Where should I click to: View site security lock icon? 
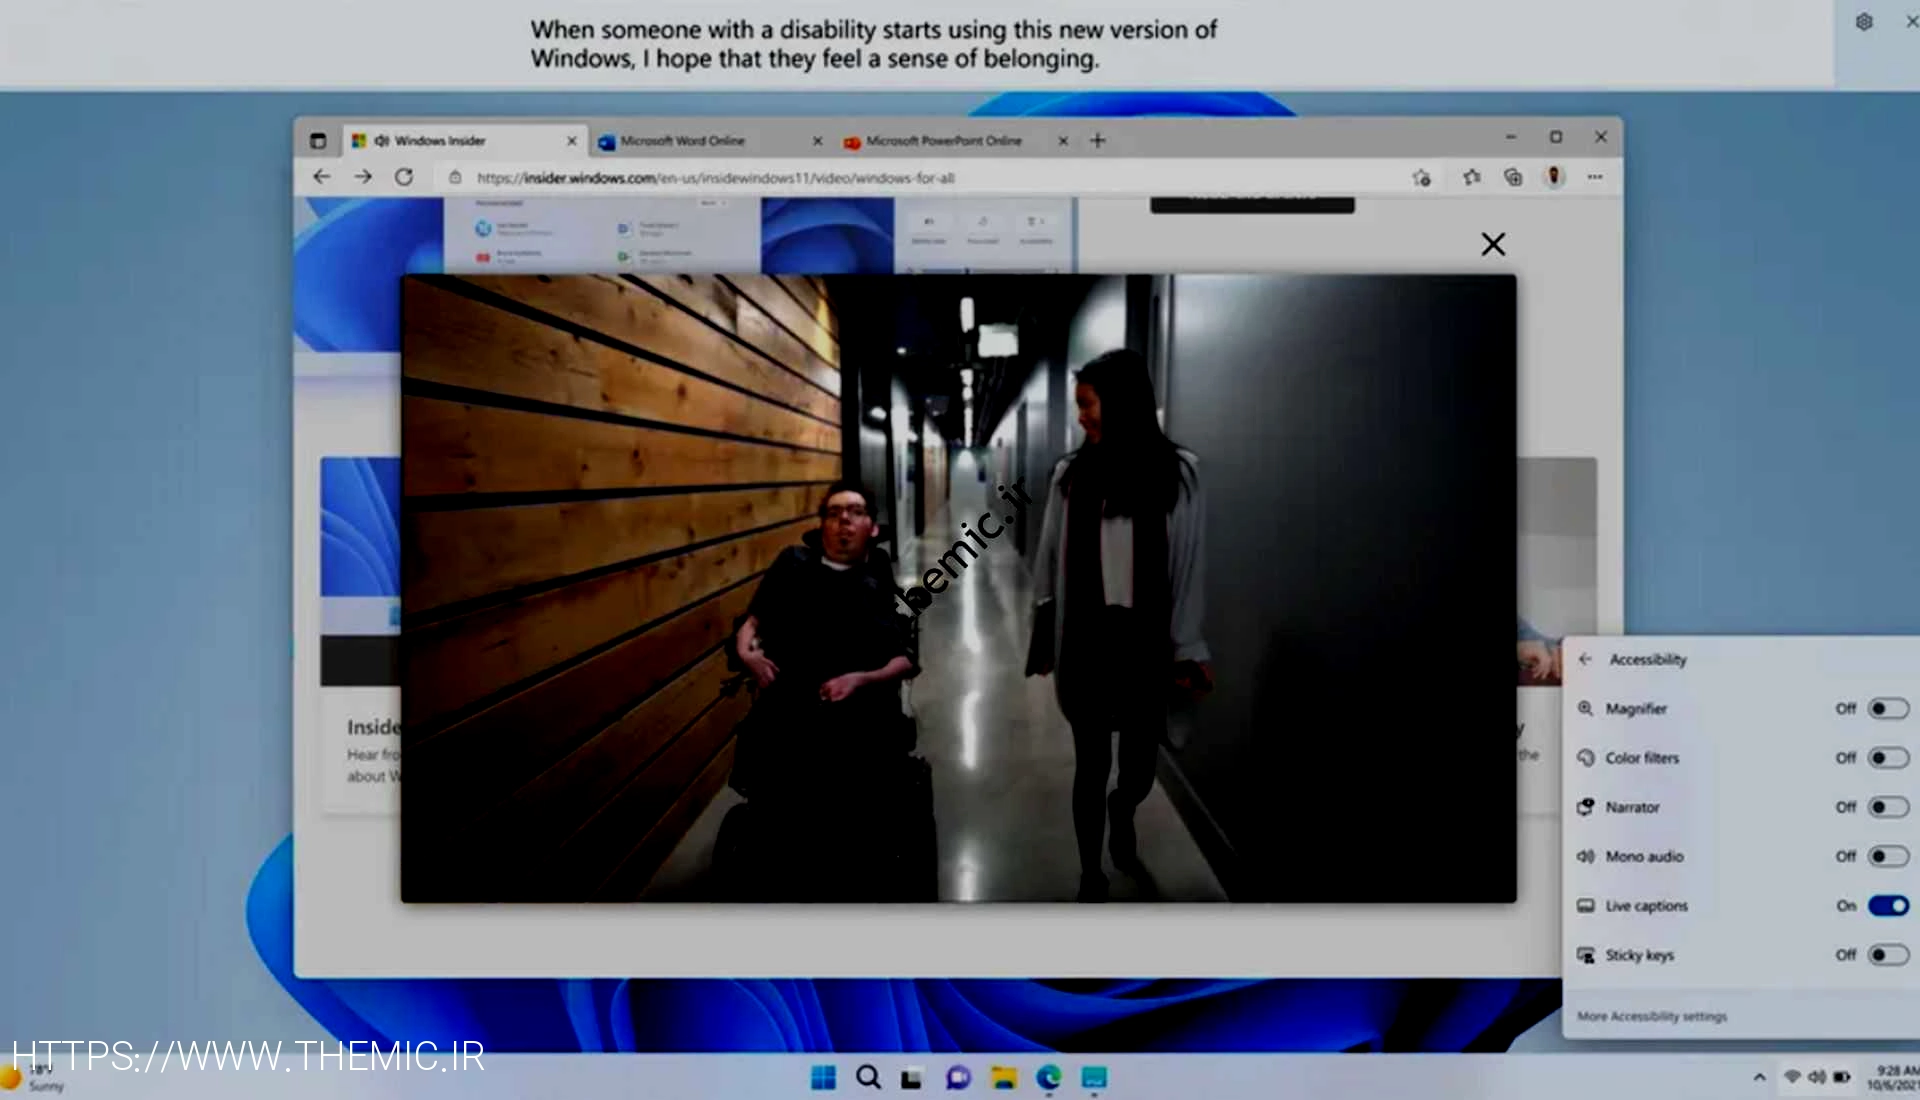point(455,177)
